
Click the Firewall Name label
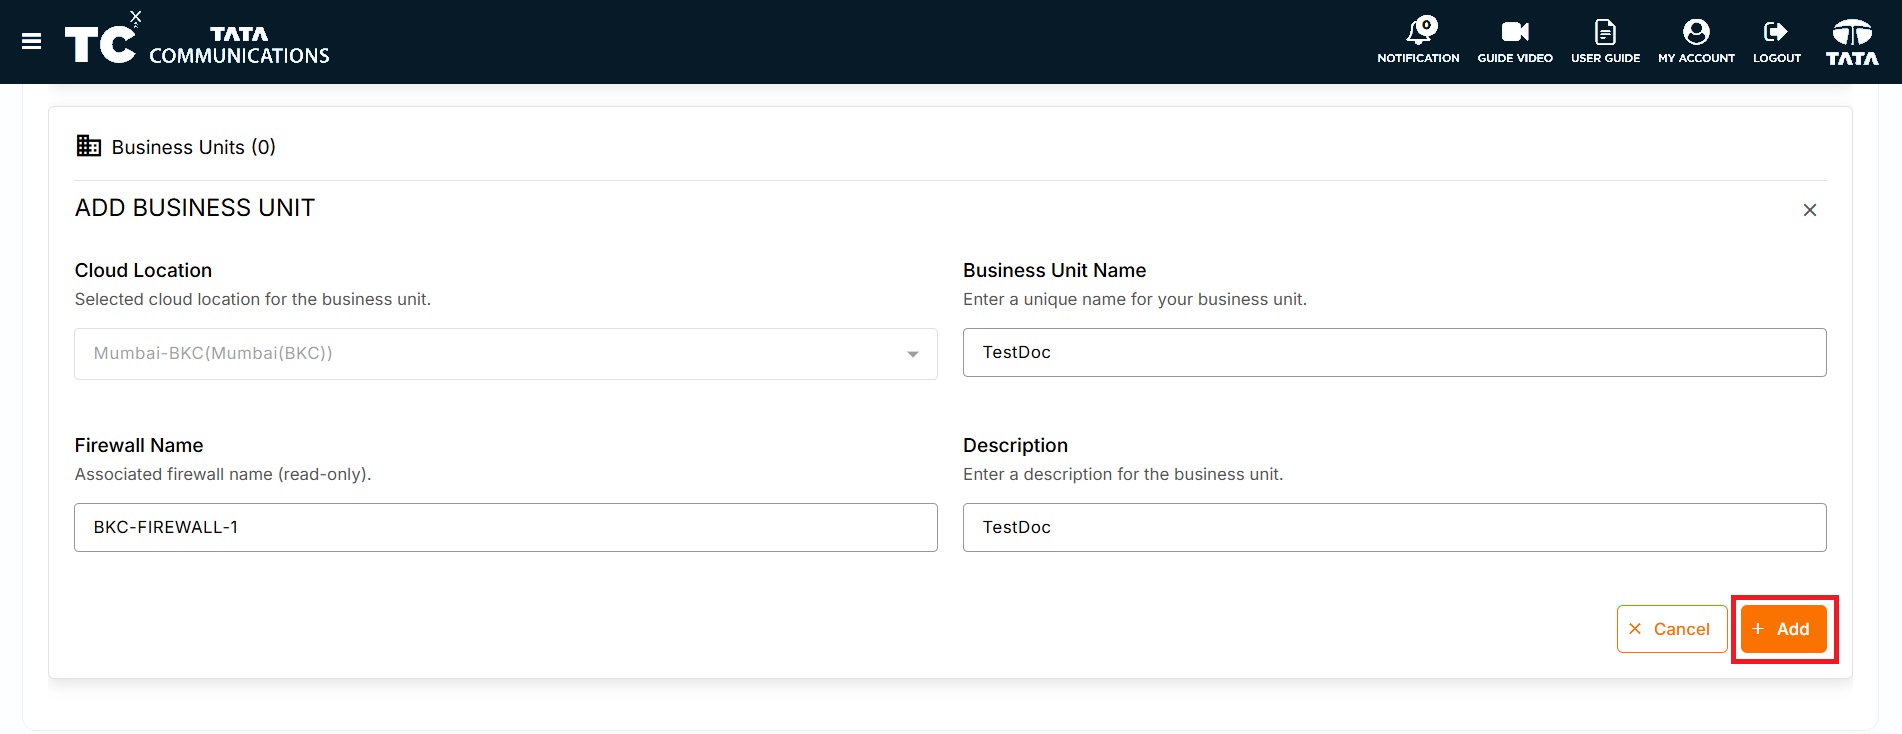click(139, 445)
